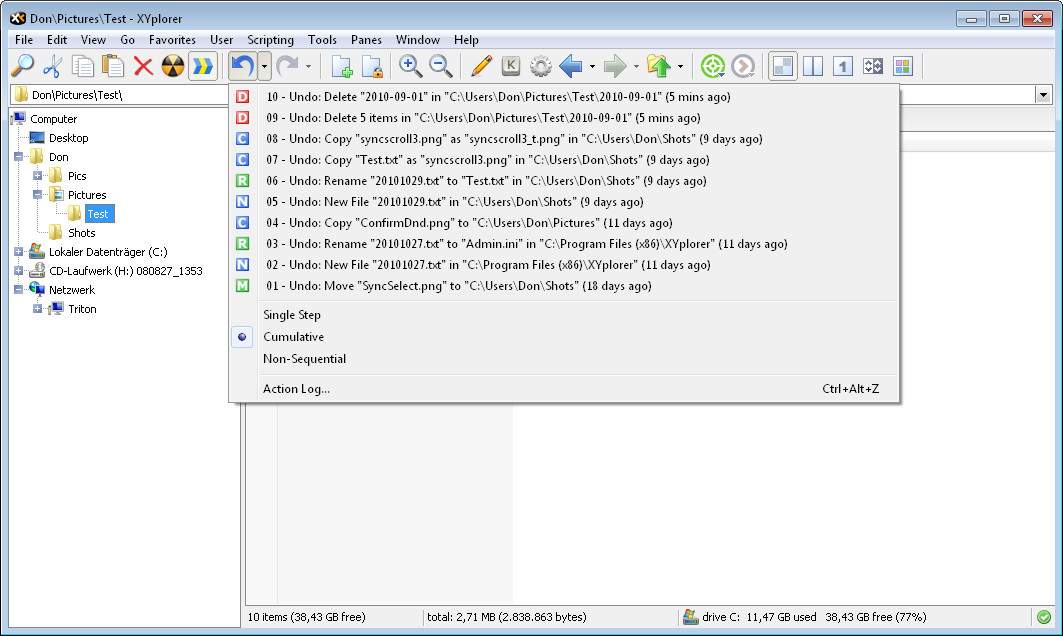Click the Zoom Out magnifier icon
This screenshot has height=636, width=1063.
[441, 66]
